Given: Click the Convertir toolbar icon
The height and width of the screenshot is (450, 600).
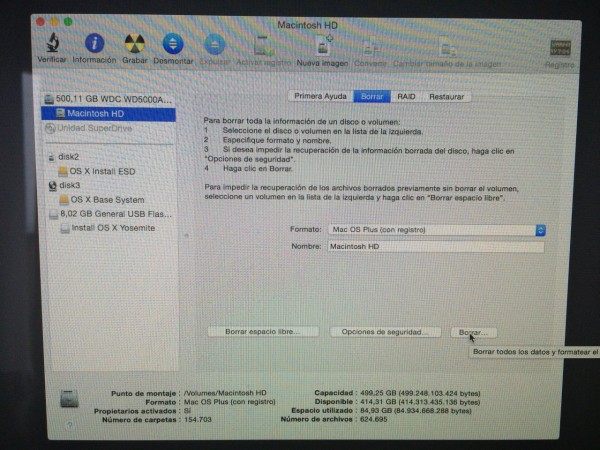Looking at the screenshot, I should [370, 48].
